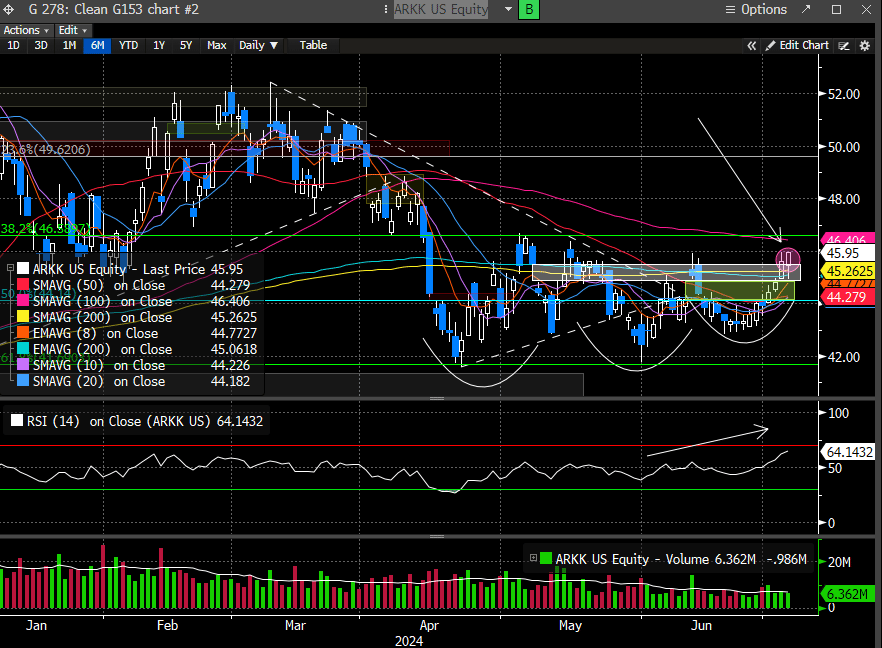The height and width of the screenshot is (648, 882).
Task: Click ARKK US Equity - Volume legend text
Action: click(632, 559)
